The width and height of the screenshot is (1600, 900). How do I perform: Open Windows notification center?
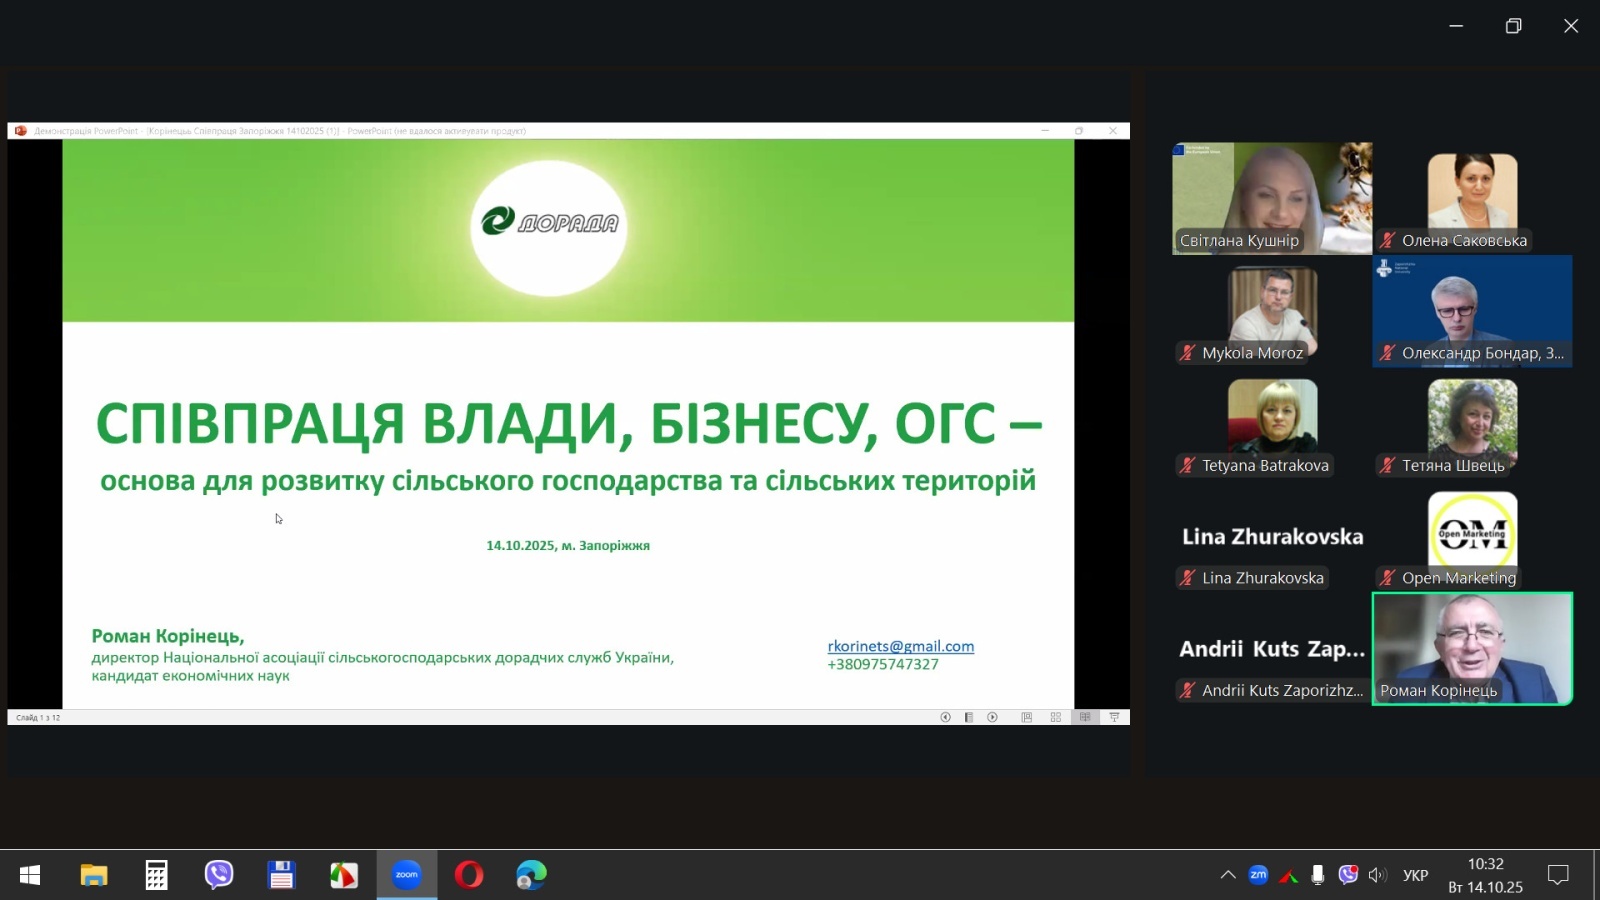click(1557, 875)
